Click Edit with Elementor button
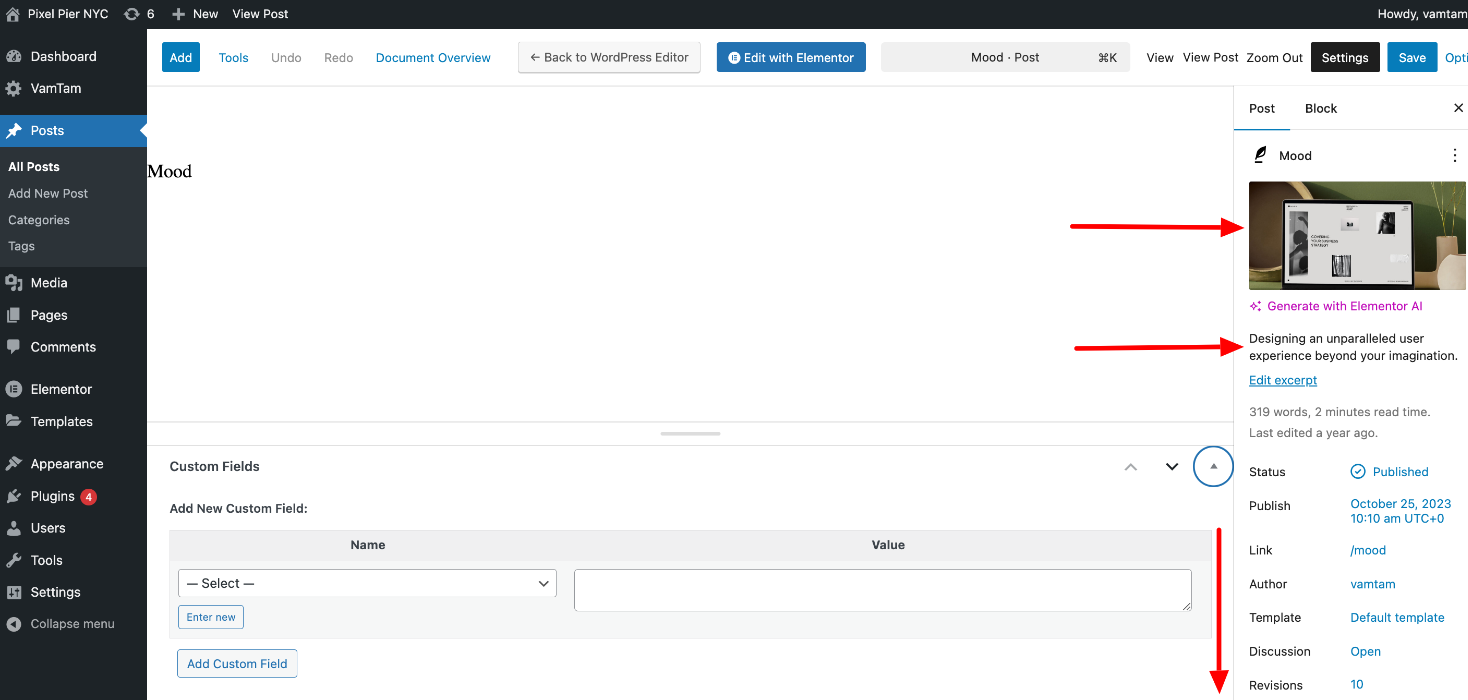 (x=791, y=57)
